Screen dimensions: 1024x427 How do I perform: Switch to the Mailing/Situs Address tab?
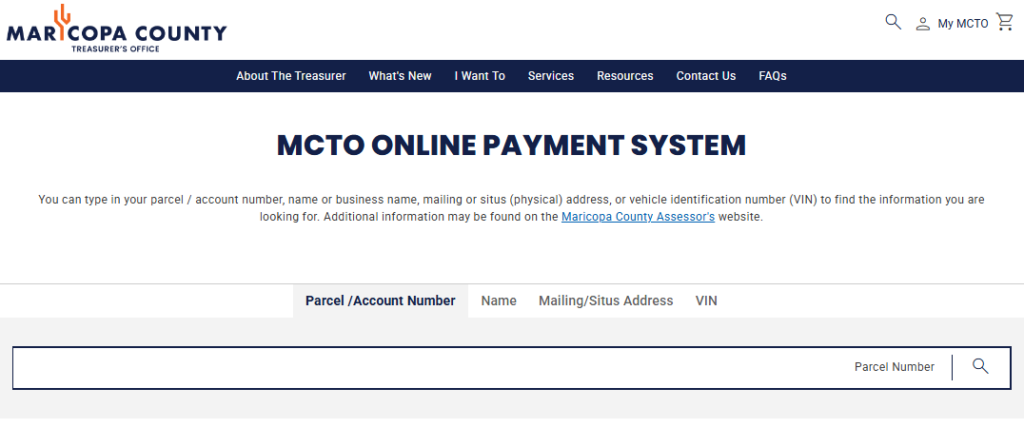(606, 301)
